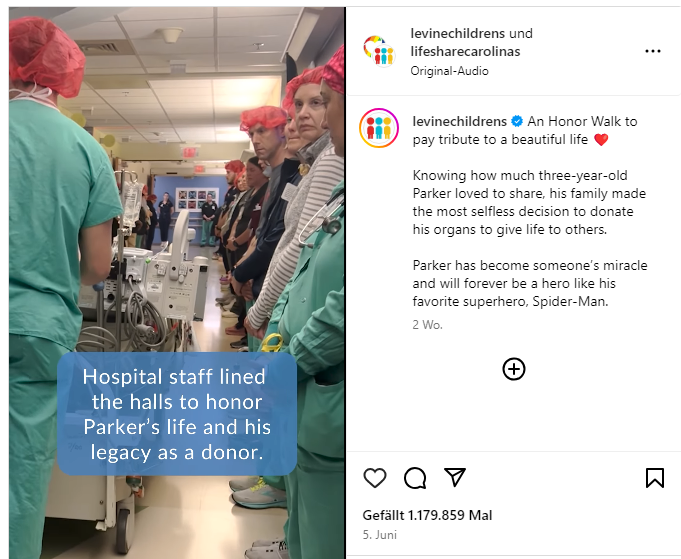Click the 5. Juni post date
This screenshot has height=559, width=681.
(x=380, y=535)
